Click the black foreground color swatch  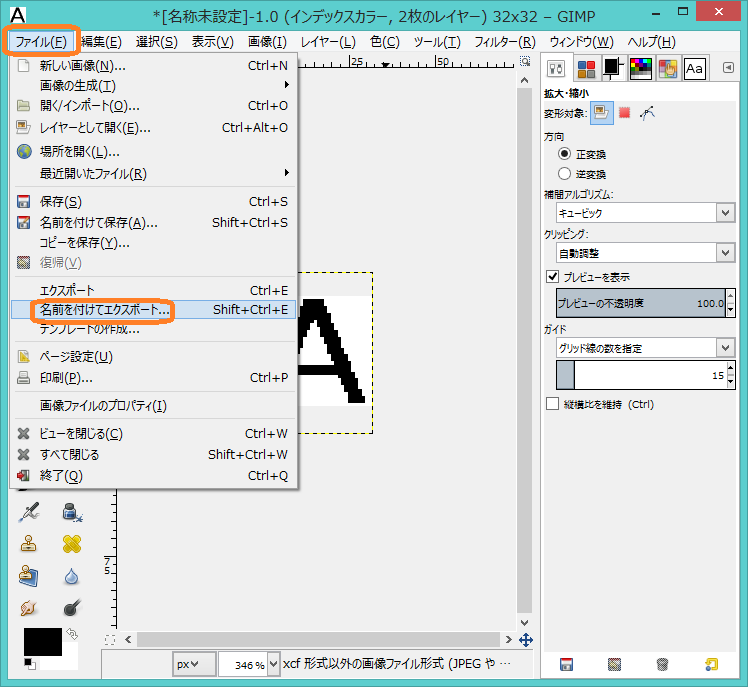click(42, 641)
